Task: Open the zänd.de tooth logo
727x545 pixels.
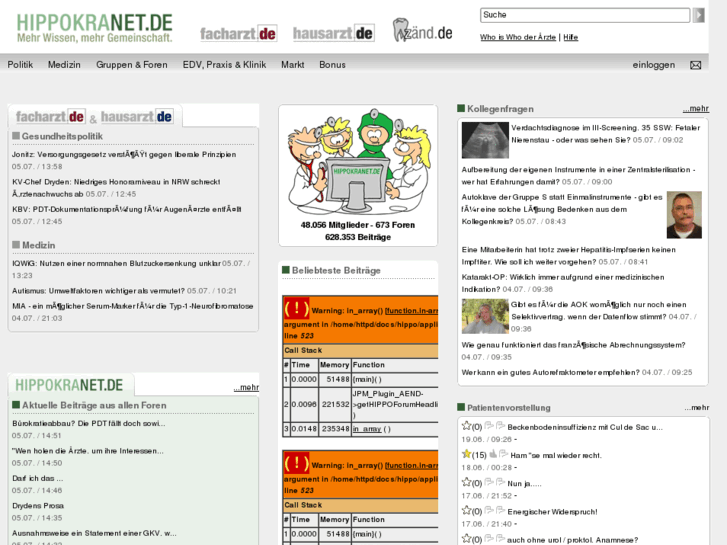Action: click(x=422, y=31)
